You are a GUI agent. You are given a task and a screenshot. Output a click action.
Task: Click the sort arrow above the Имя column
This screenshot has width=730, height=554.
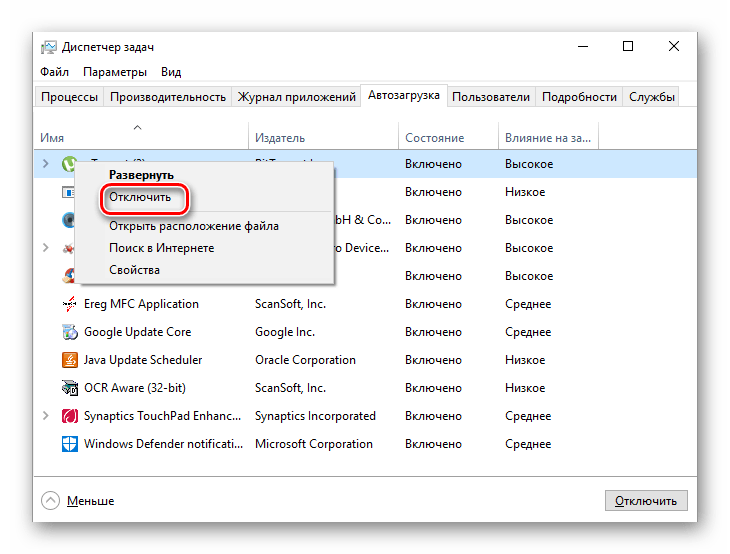(137, 127)
